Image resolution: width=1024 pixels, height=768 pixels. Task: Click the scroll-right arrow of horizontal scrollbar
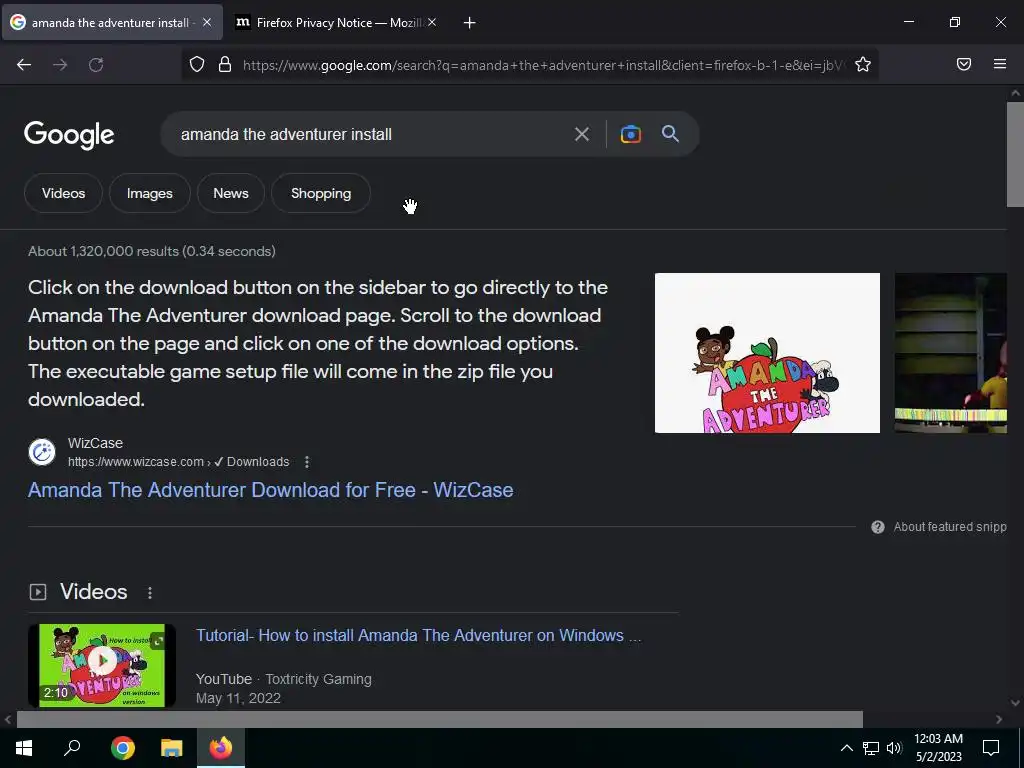click(x=999, y=719)
